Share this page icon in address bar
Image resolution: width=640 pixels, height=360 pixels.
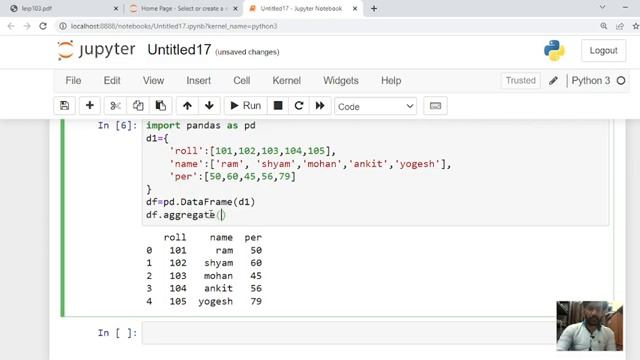(620, 26)
